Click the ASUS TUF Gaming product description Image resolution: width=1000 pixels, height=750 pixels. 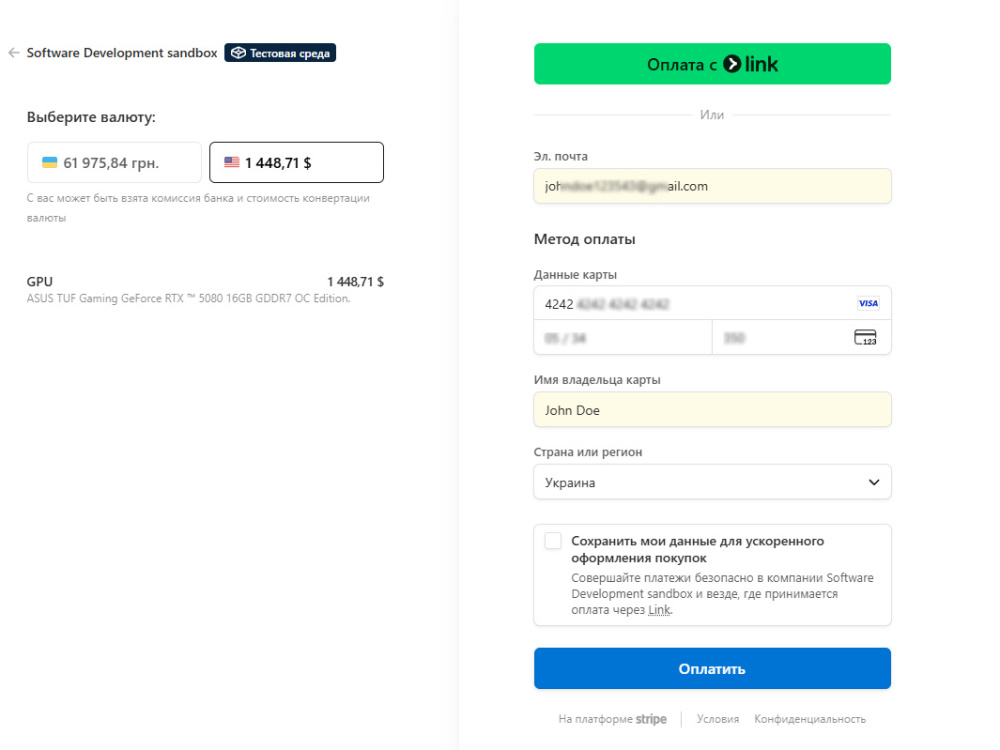188,298
